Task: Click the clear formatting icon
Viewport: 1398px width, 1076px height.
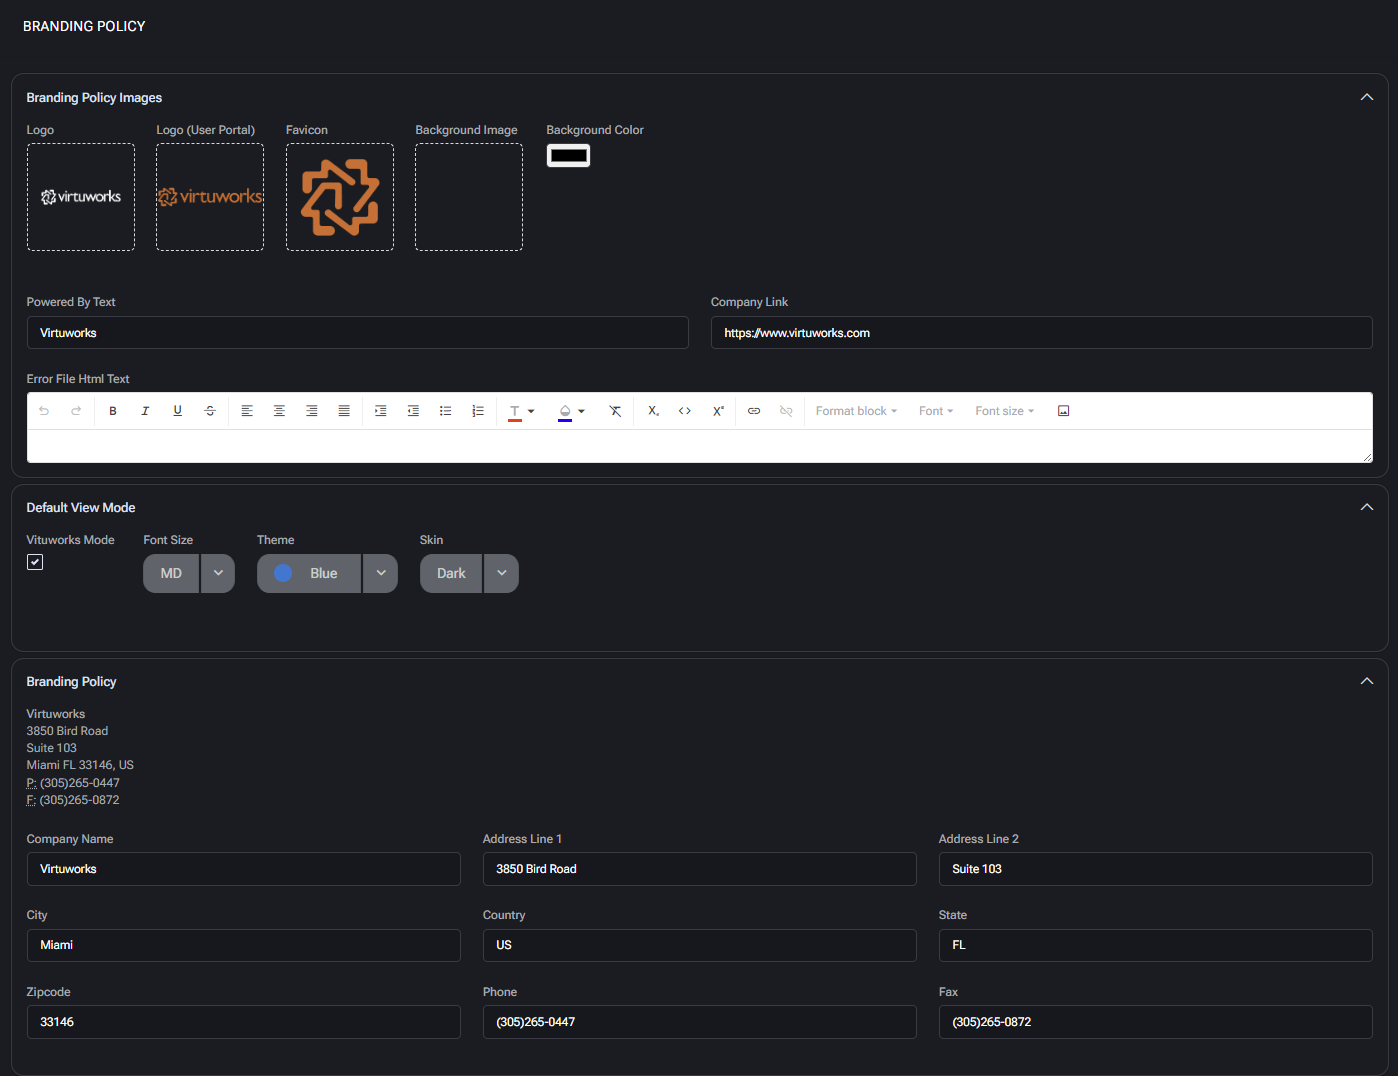Action: [615, 411]
